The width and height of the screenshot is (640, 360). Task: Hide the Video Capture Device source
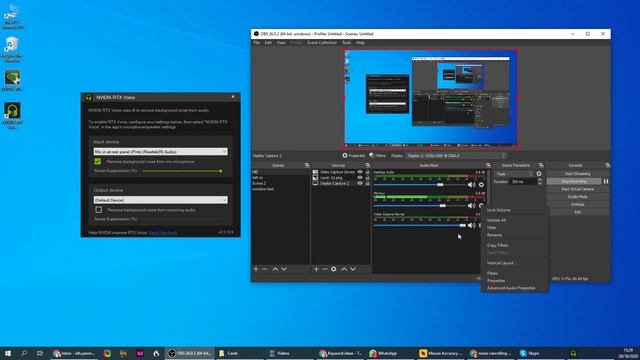(360, 172)
